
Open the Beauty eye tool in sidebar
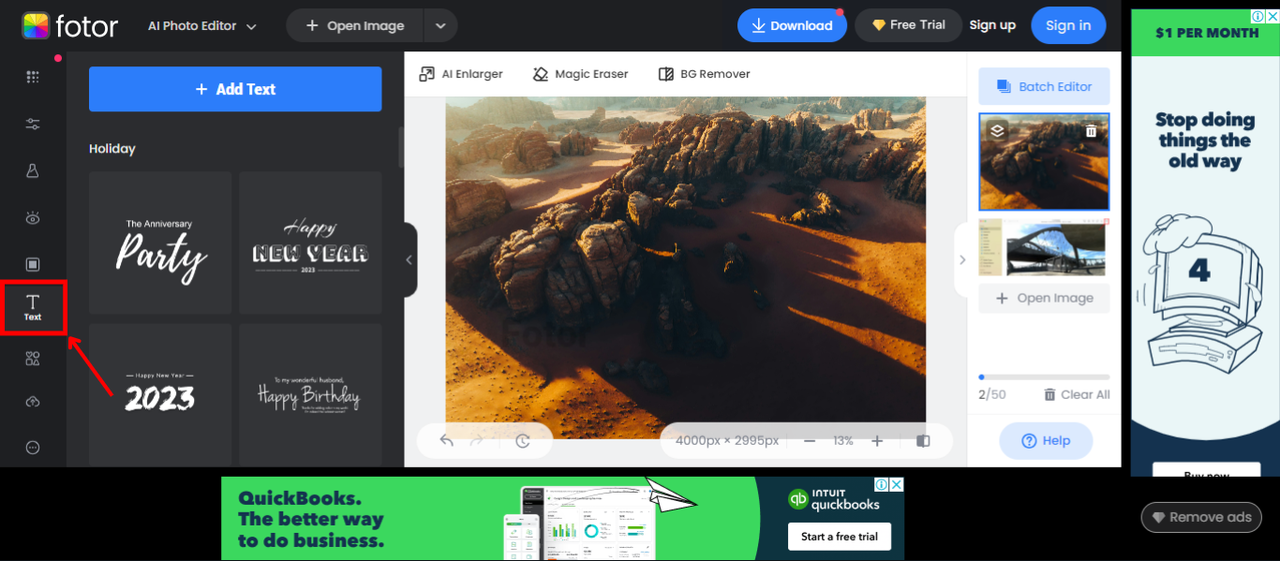pyautogui.click(x=33, y=217)
